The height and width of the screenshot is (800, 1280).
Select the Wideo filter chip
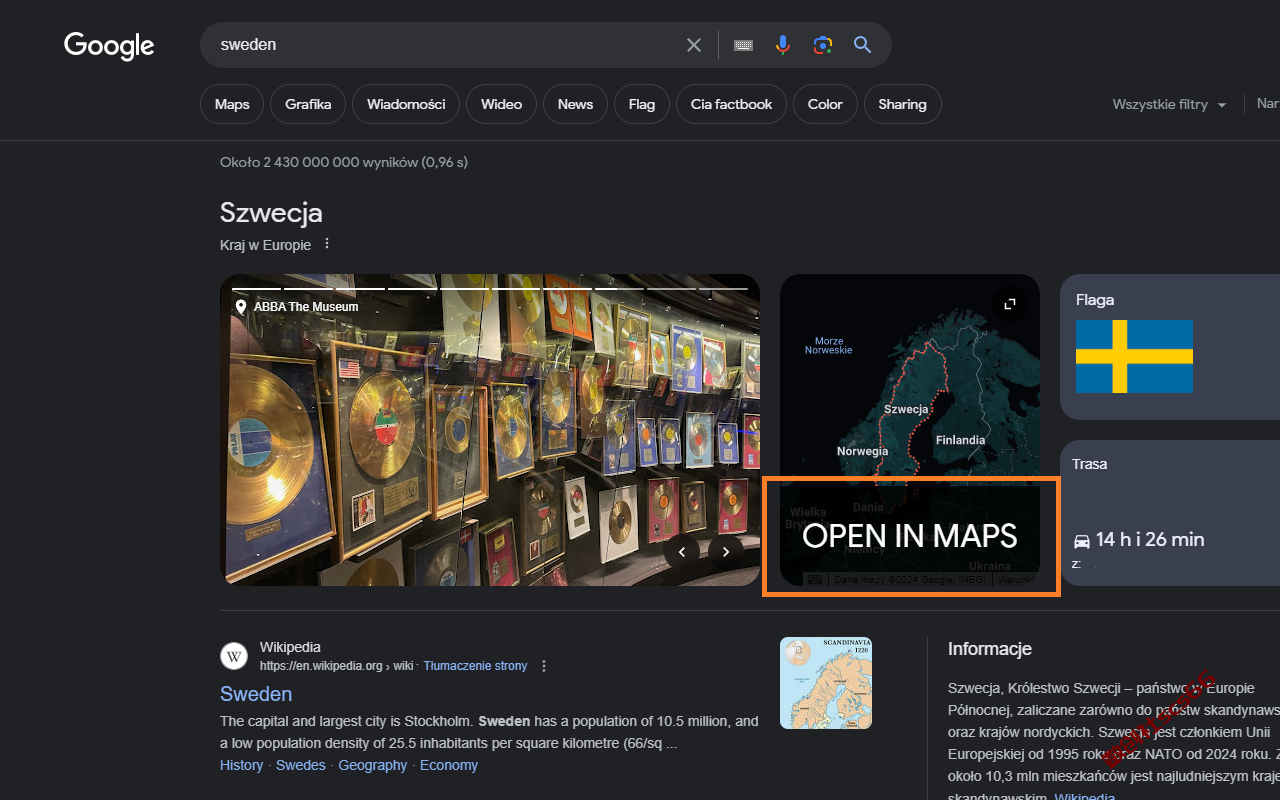pos(501,104)
